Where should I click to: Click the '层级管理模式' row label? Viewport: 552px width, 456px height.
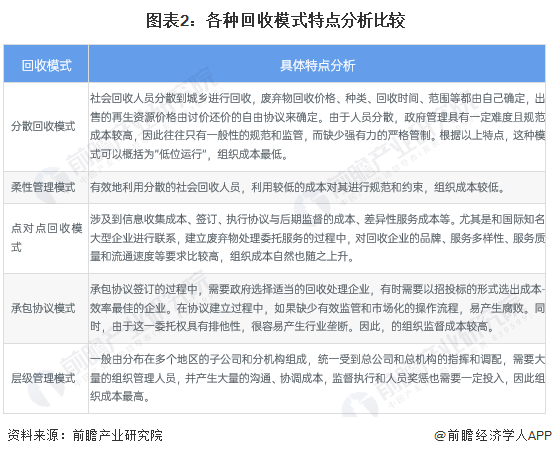(43, 378)
